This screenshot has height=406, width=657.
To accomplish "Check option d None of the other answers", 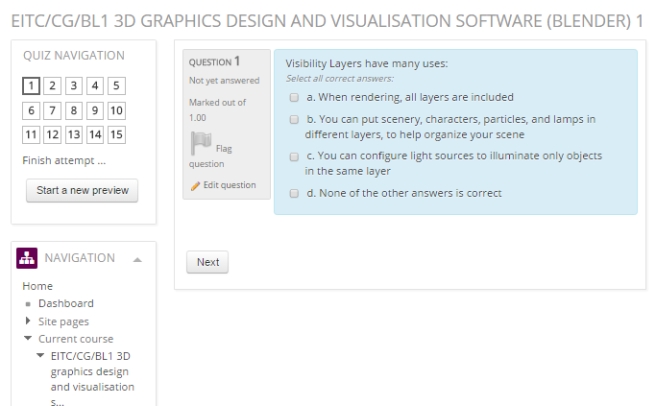I will coord(294,192).
